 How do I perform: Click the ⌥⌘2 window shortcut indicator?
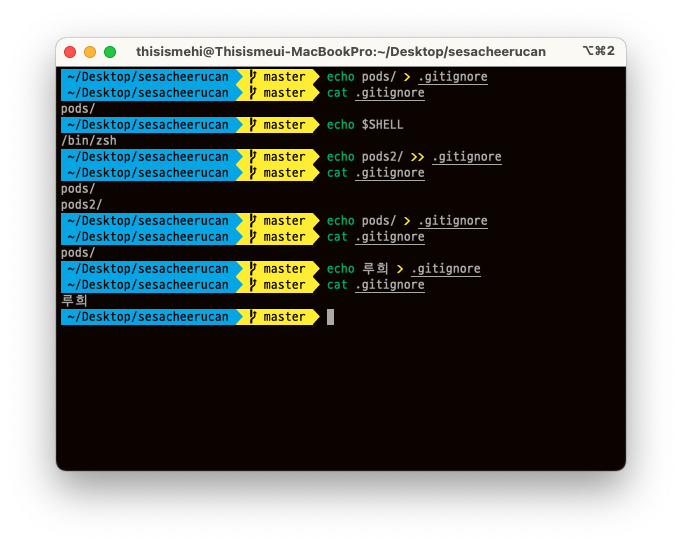point(598,51)
